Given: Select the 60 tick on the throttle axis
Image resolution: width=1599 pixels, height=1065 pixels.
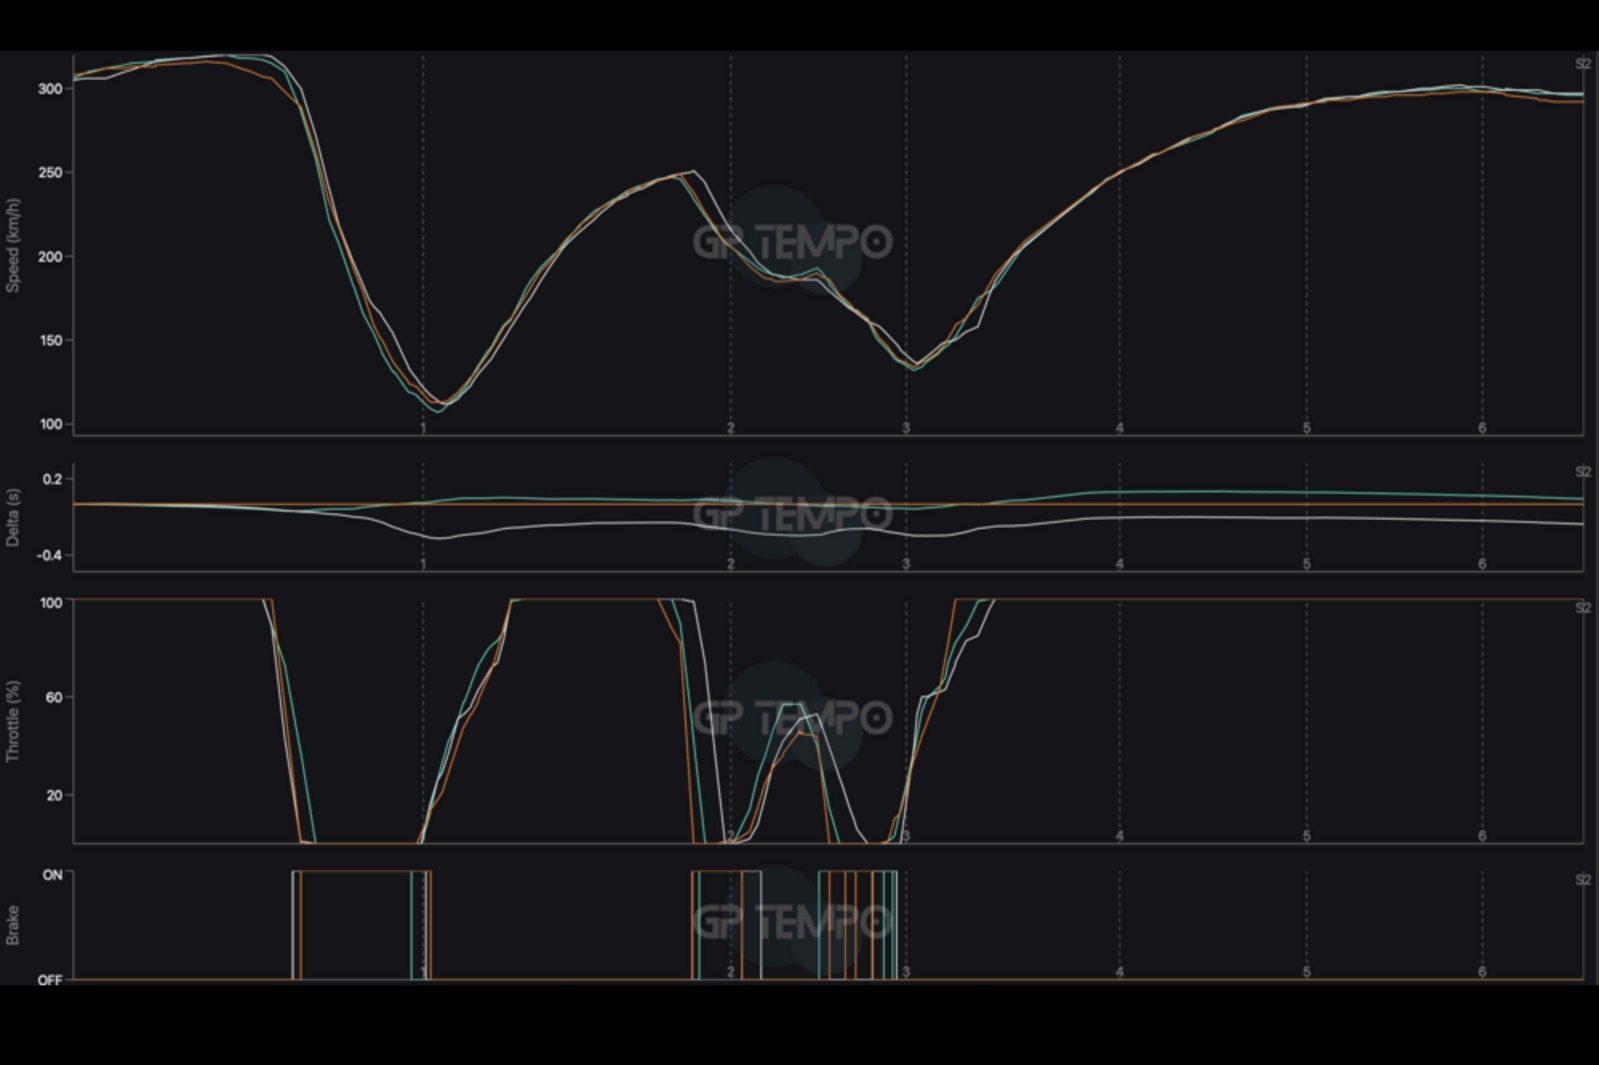Looking at the screenshot, I should coord(54,697).
